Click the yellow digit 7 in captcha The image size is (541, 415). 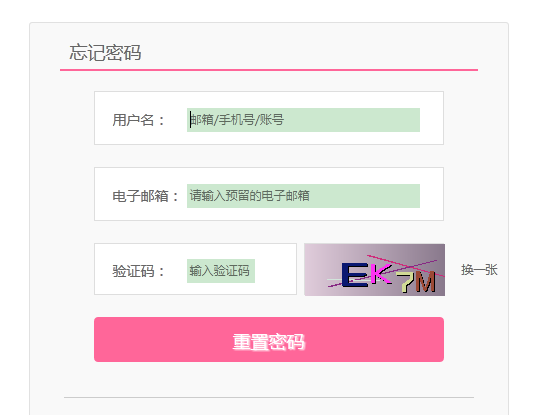406,282
